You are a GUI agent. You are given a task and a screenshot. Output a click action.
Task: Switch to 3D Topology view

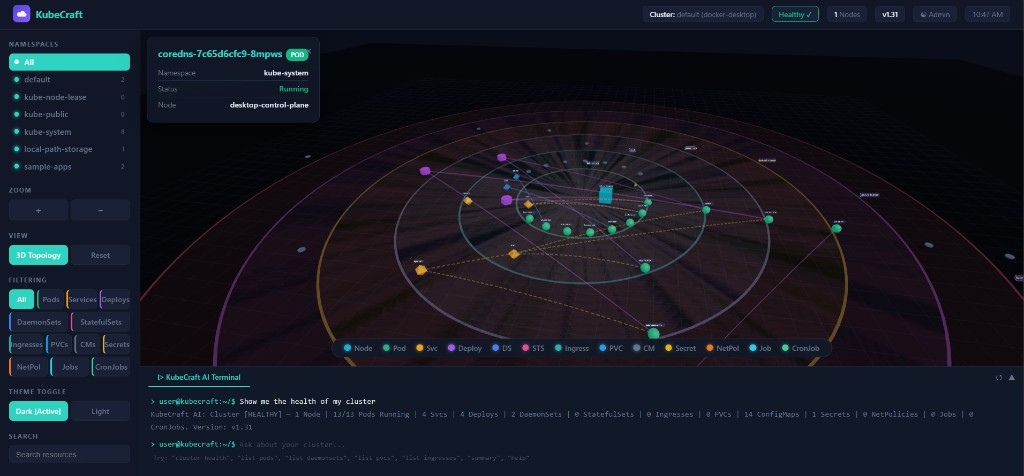(39, 255)
